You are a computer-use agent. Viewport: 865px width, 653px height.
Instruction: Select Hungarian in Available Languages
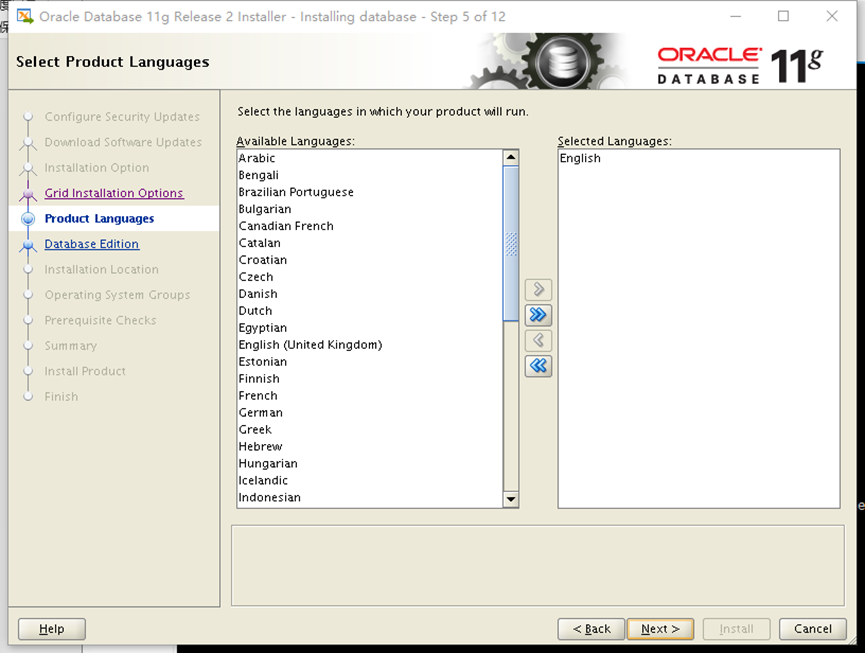pos(370,463)
